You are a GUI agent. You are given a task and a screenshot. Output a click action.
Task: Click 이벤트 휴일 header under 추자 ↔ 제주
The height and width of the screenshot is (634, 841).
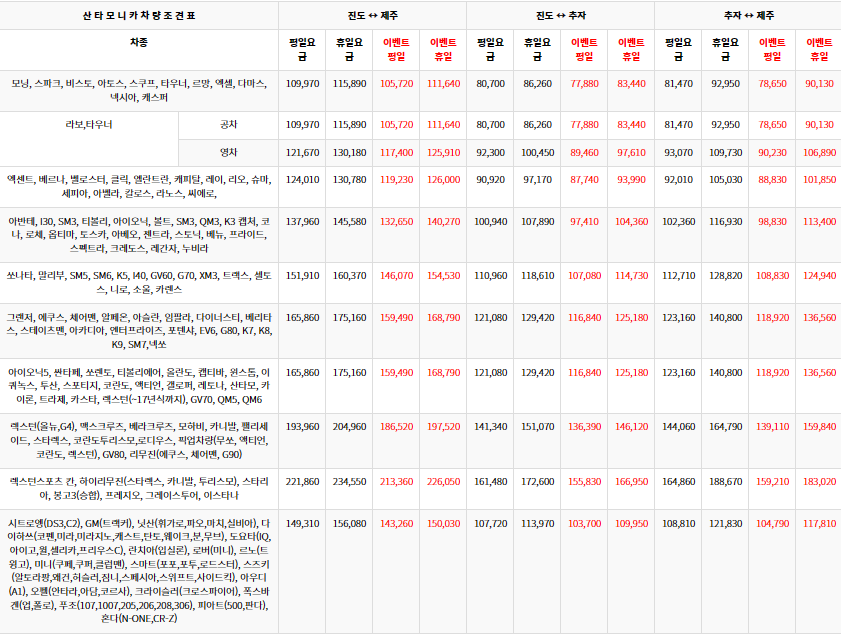[819, 49]
